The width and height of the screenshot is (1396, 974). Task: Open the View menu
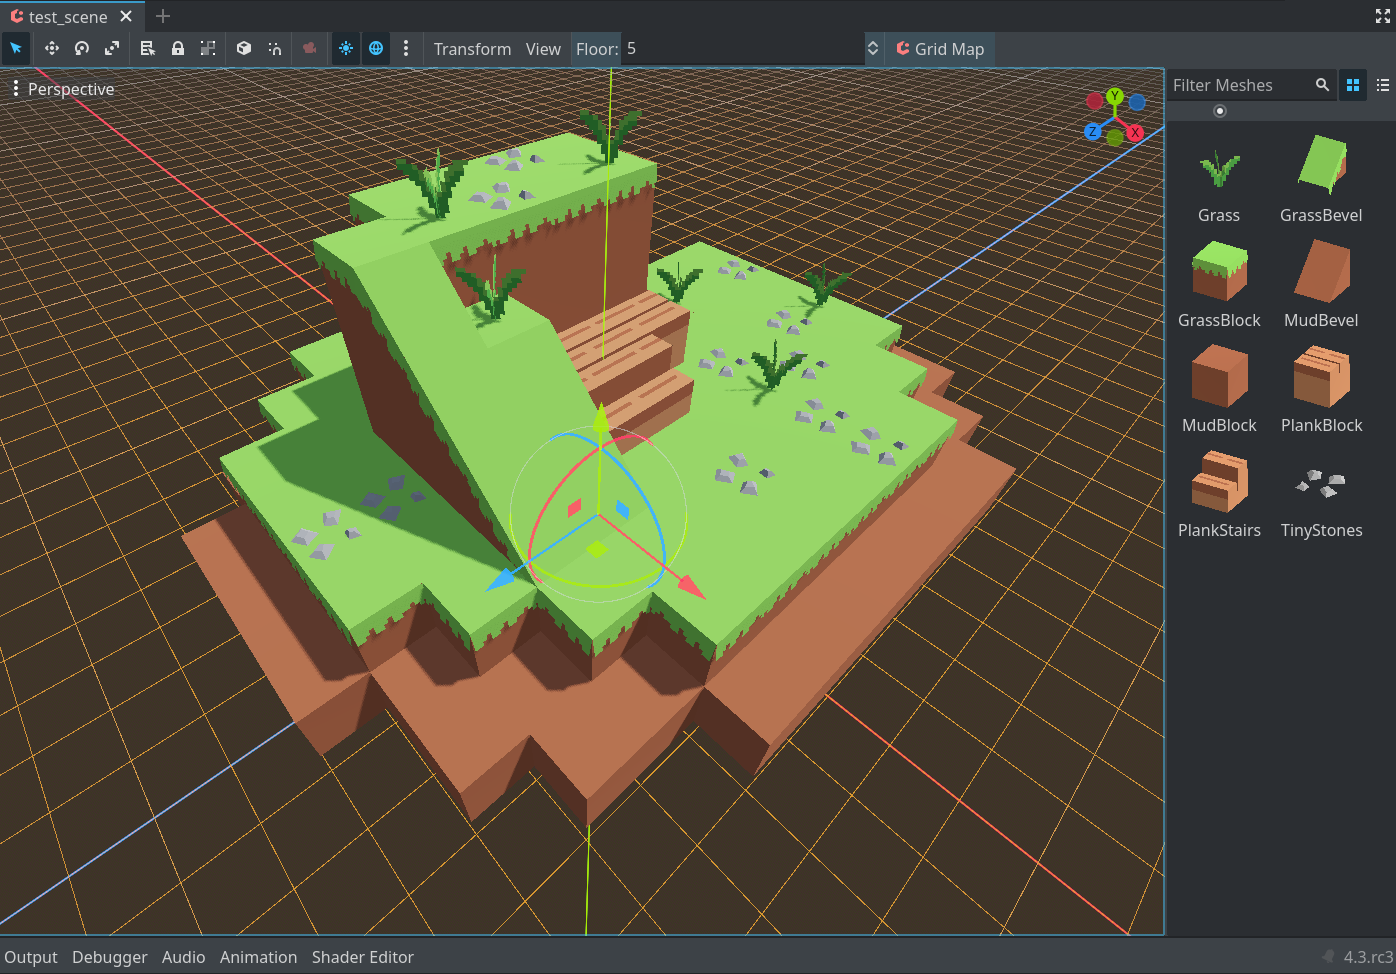coord(543,49)
